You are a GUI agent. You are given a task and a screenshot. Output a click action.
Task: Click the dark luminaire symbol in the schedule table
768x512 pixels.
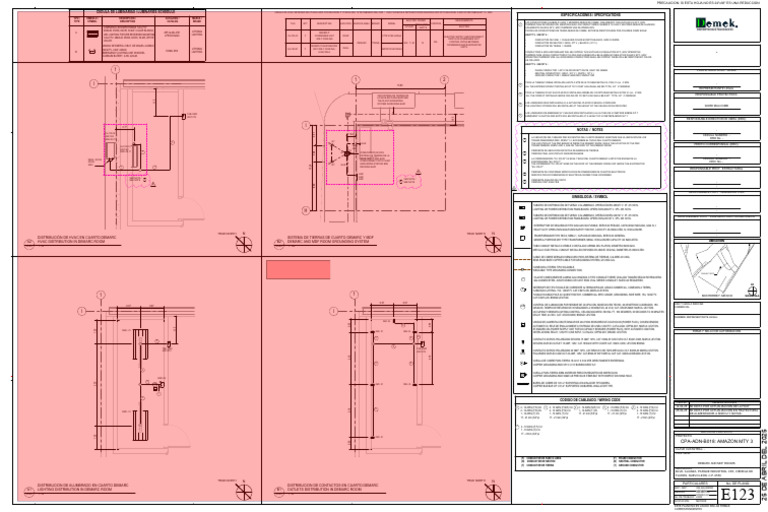point(93,34)
